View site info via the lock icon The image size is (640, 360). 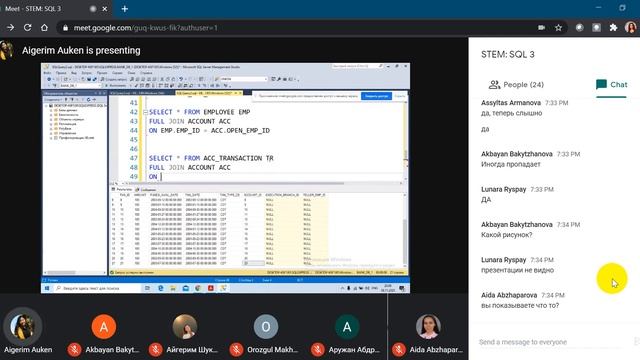coord(65,28)
